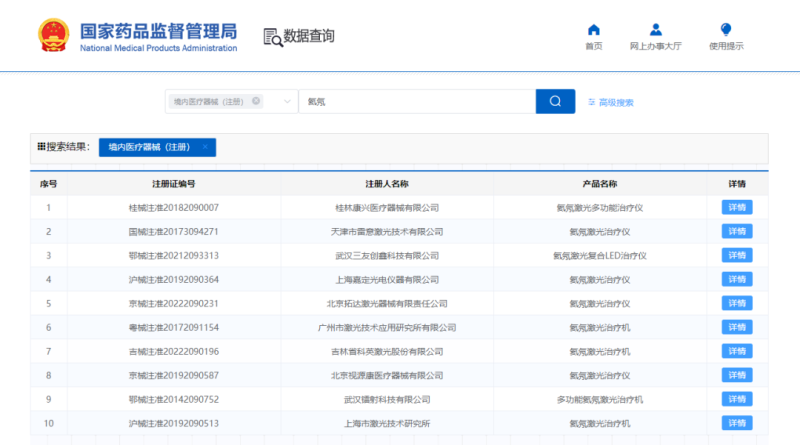View 详情 for 天津市雷意激光技术有限公司
This screenshot has width=800, height=445.
(x=737, y=232)
